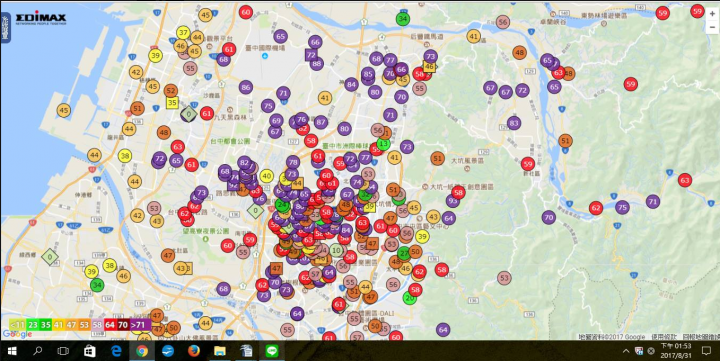Expand the blue side panel tab
720x361 pixels.
click(6, 27)
